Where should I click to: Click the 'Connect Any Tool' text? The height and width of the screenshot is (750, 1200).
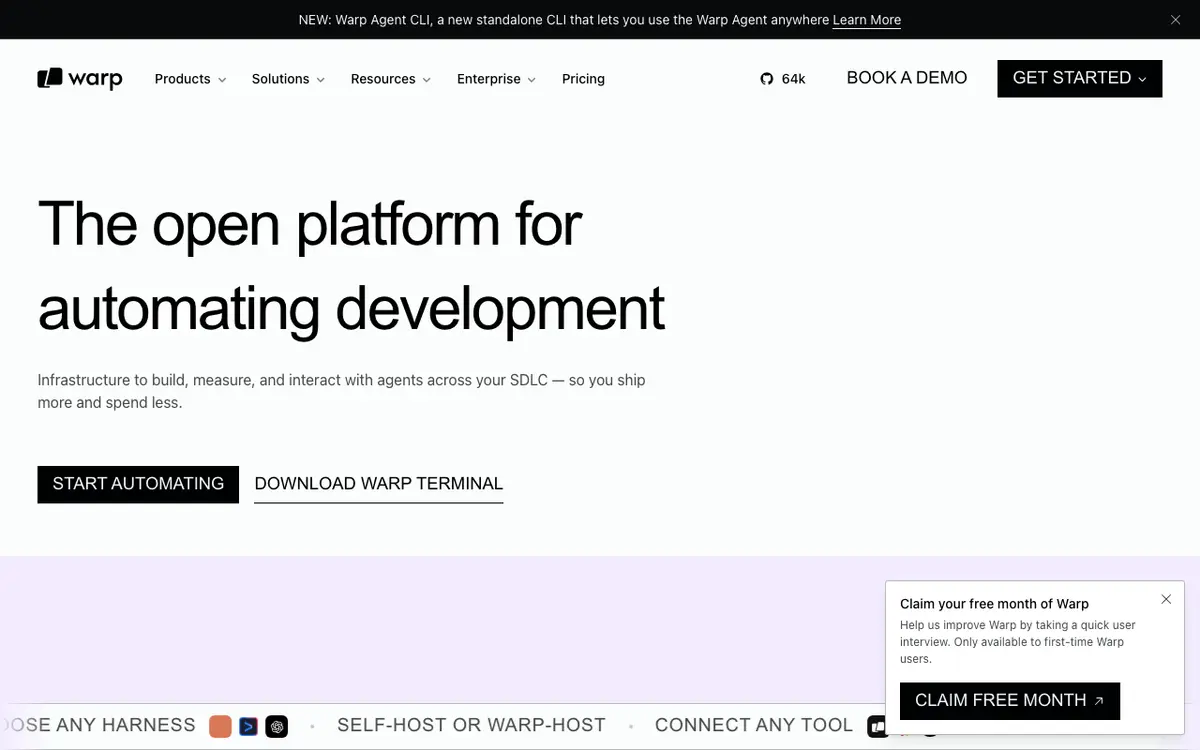point(753,725)
